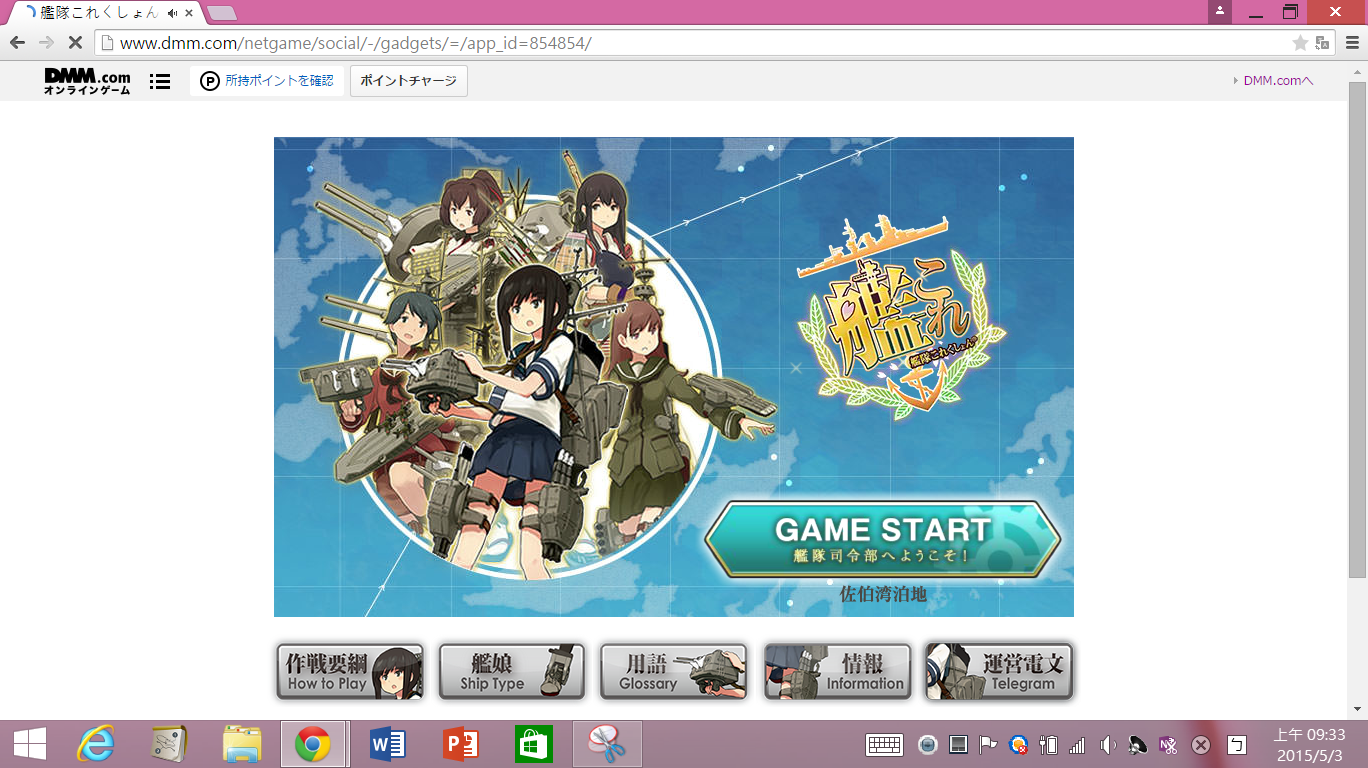Click the touchpad tray icon
This screenshot has height=768, width=1368.
(x=957, y=745)
